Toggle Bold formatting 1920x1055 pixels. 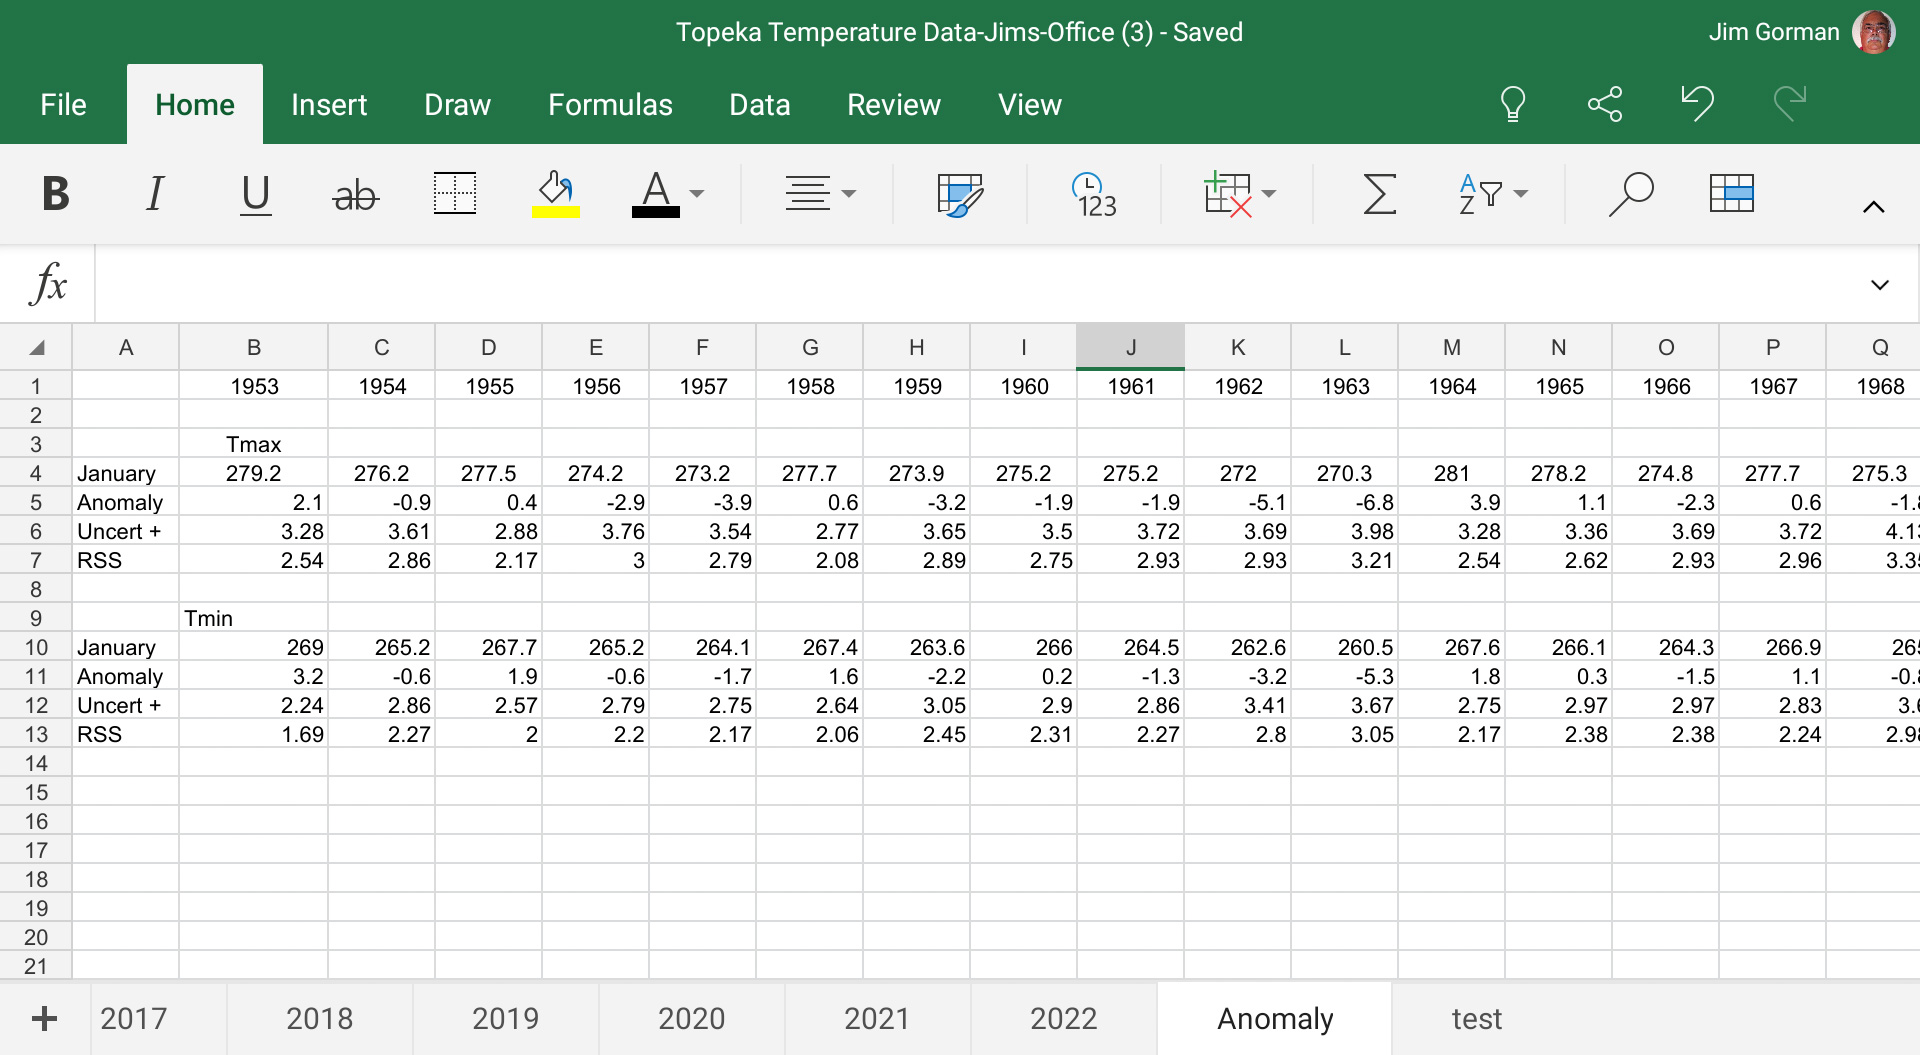coord(56,194)
